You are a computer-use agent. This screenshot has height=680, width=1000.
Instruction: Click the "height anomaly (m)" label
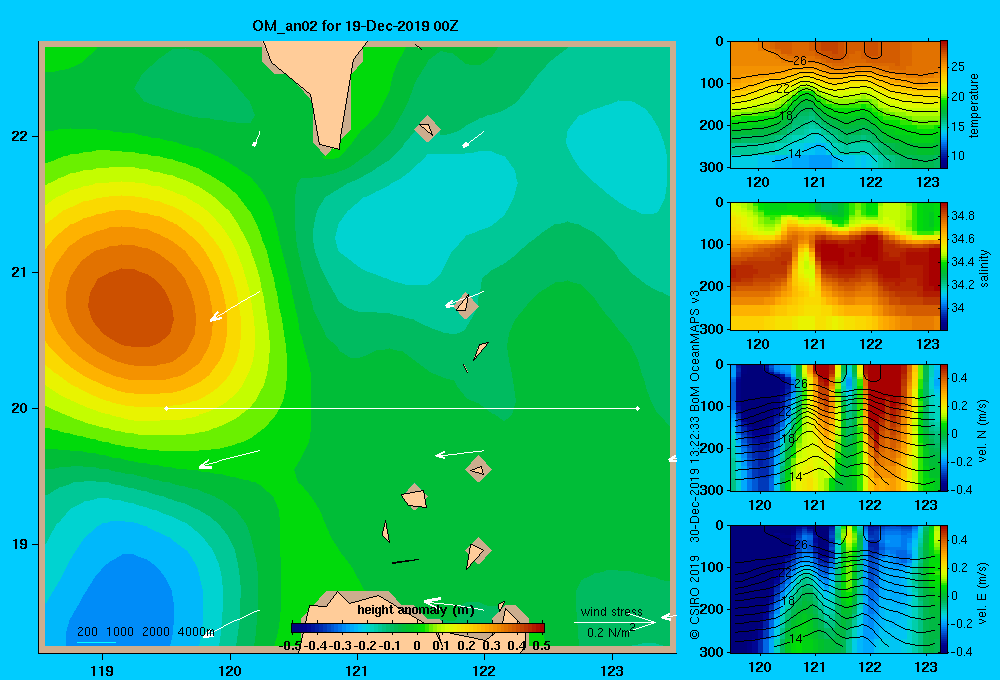[x=415, y=610]
